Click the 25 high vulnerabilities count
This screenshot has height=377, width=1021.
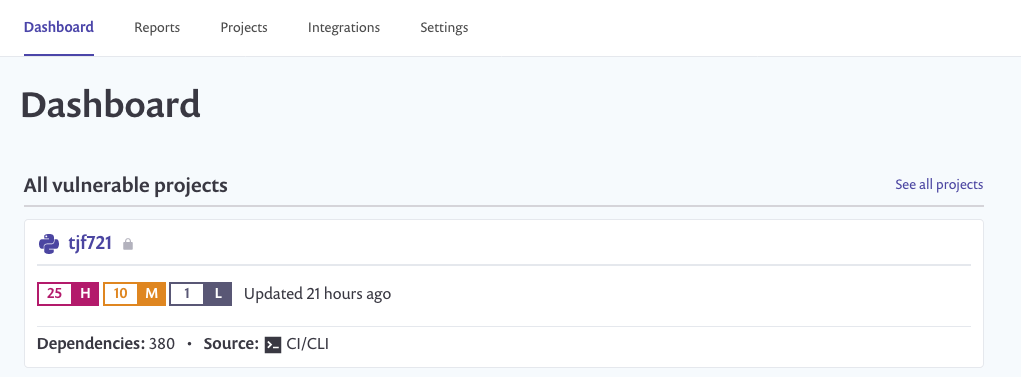(55, 294)
